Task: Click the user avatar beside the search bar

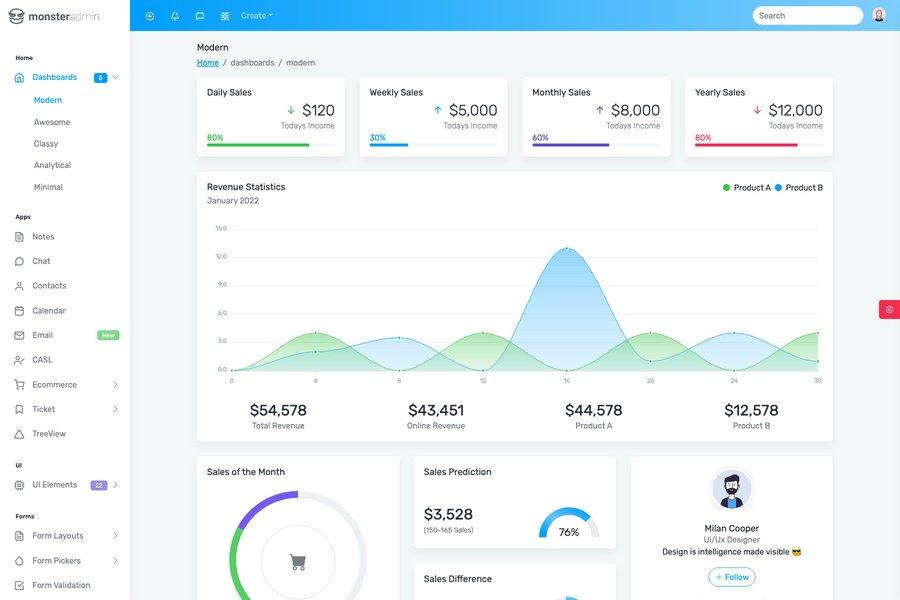Action: click(x=877, y=13)
